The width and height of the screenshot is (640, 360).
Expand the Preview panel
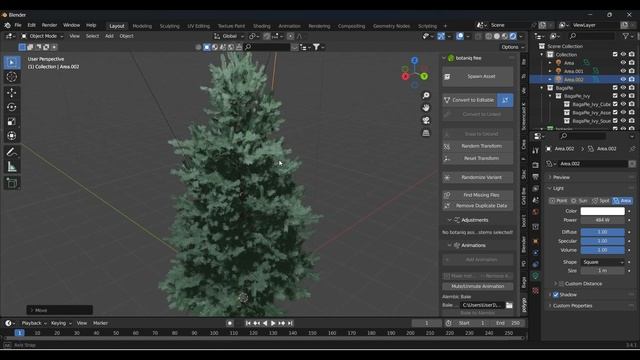tap(561, 177)
